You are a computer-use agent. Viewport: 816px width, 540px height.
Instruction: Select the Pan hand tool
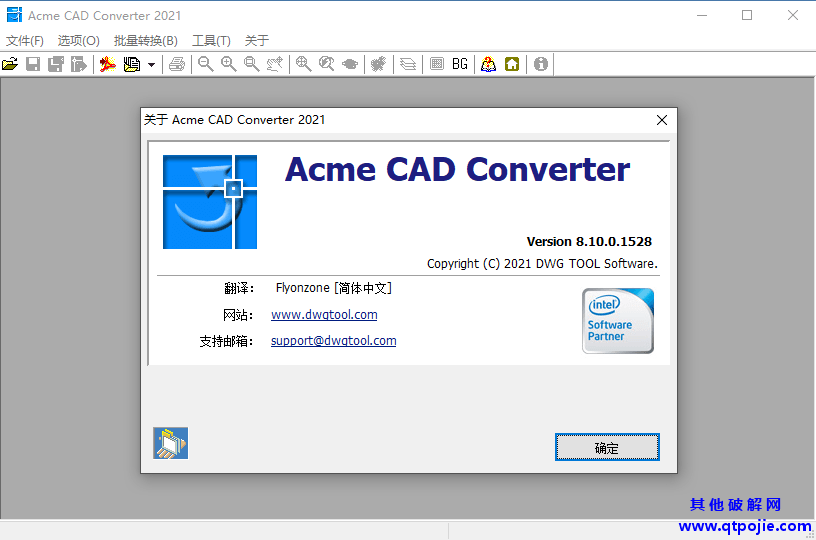[x=275, y=64]
